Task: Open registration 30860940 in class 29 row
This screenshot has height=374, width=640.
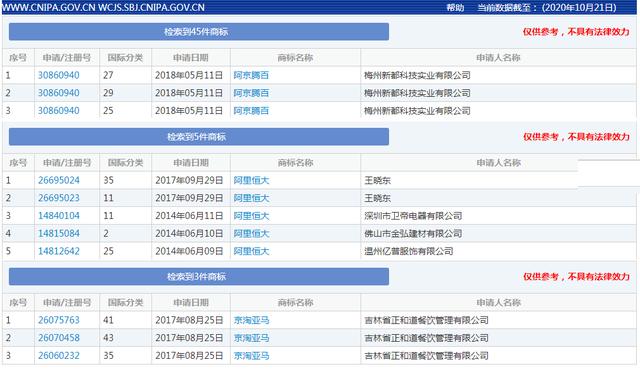Action: tap(59, 93)
